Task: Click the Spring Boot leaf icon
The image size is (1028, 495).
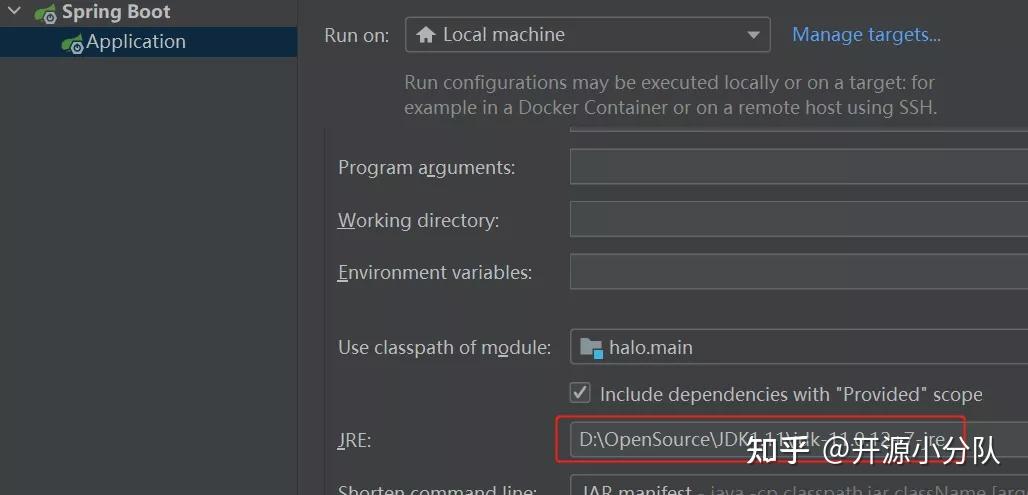Action: pyautogui.click(x=46, y=12)
